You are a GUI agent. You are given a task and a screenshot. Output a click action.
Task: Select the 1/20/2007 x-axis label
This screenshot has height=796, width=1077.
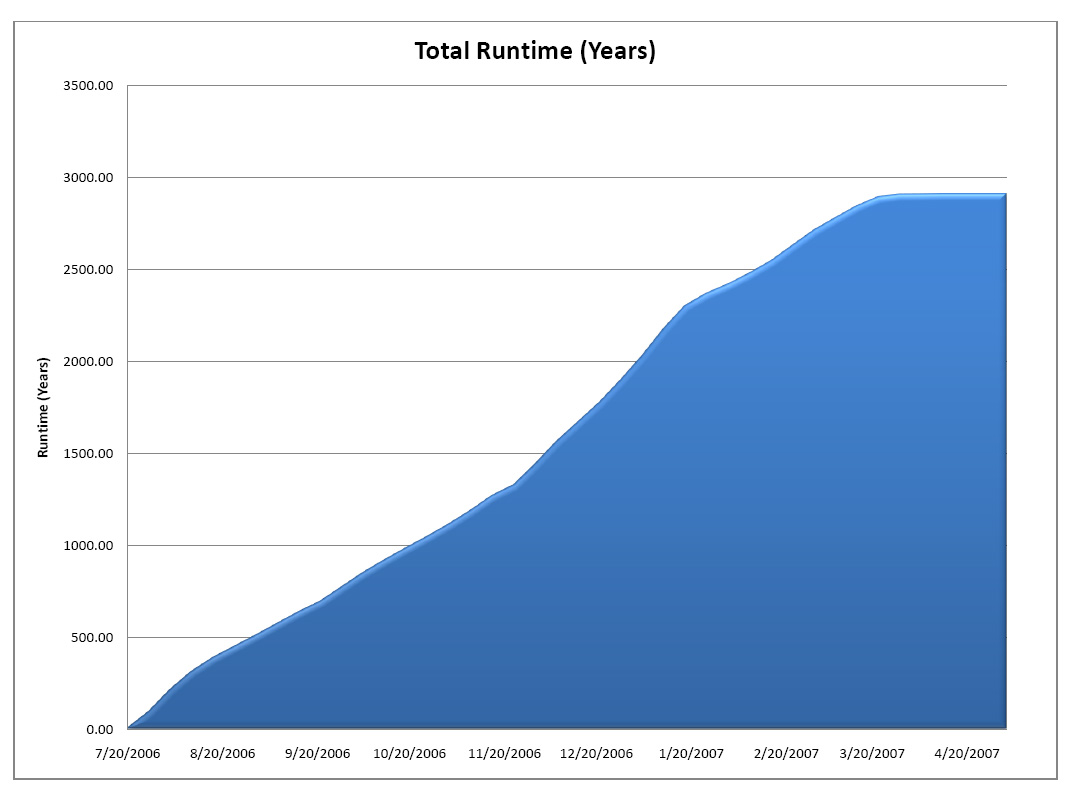pyautogui.click(x=691, y=753)
